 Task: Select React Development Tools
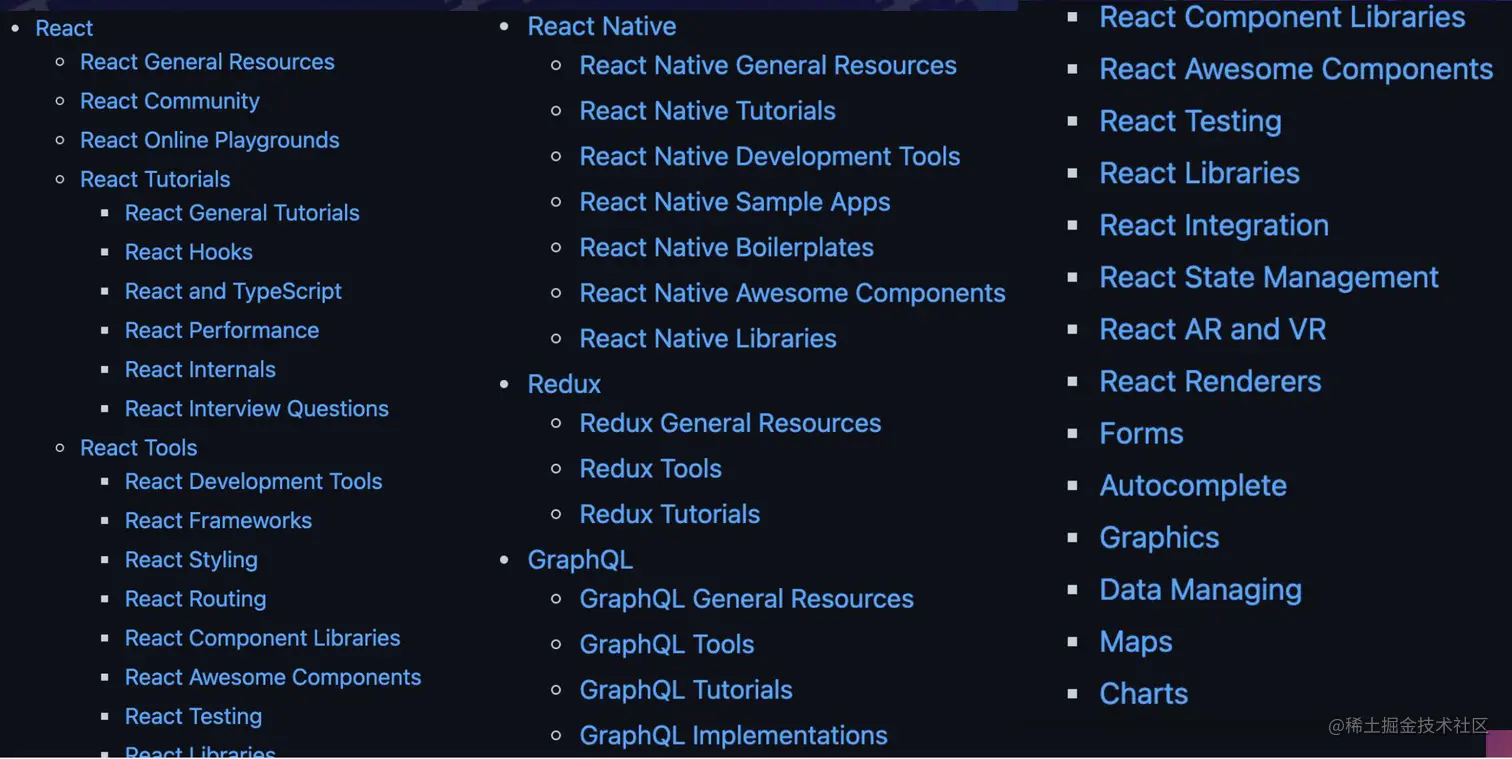[x=253, y=481]
